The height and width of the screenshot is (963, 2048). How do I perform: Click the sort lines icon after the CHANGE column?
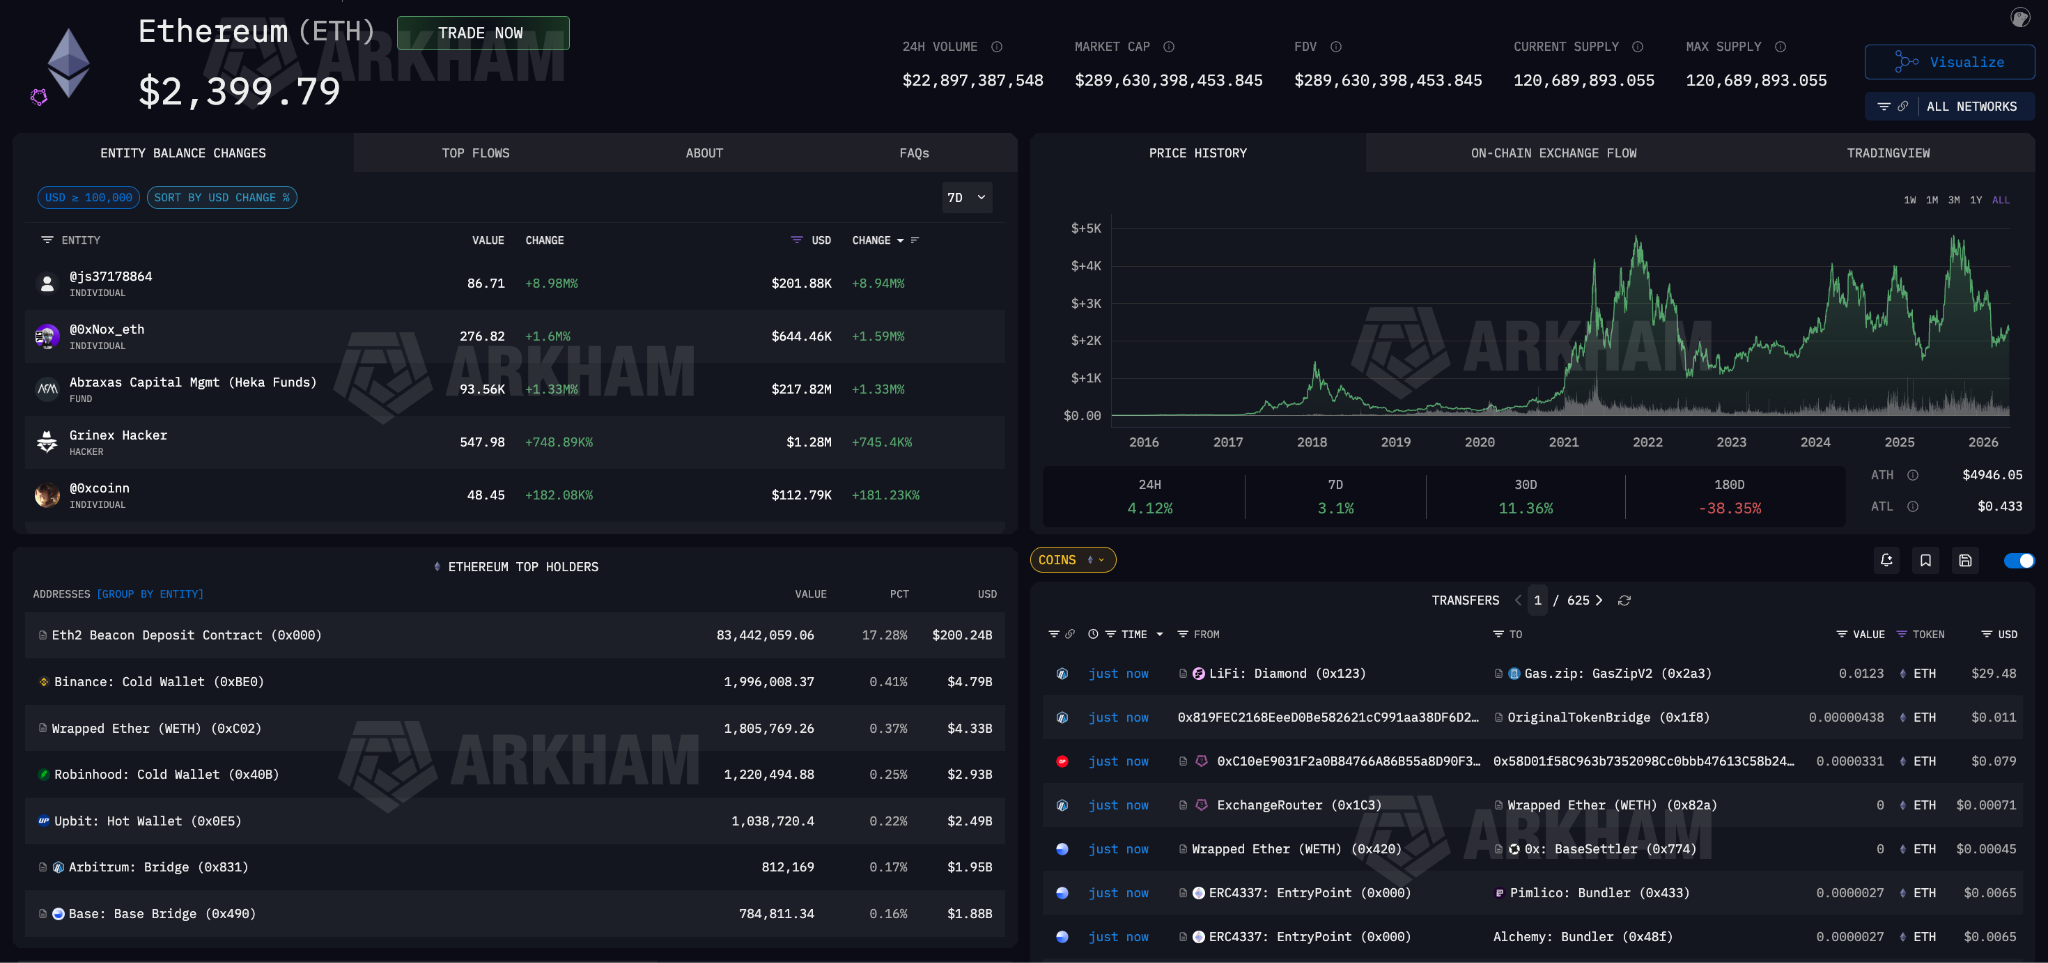click(x=915, y=241)
